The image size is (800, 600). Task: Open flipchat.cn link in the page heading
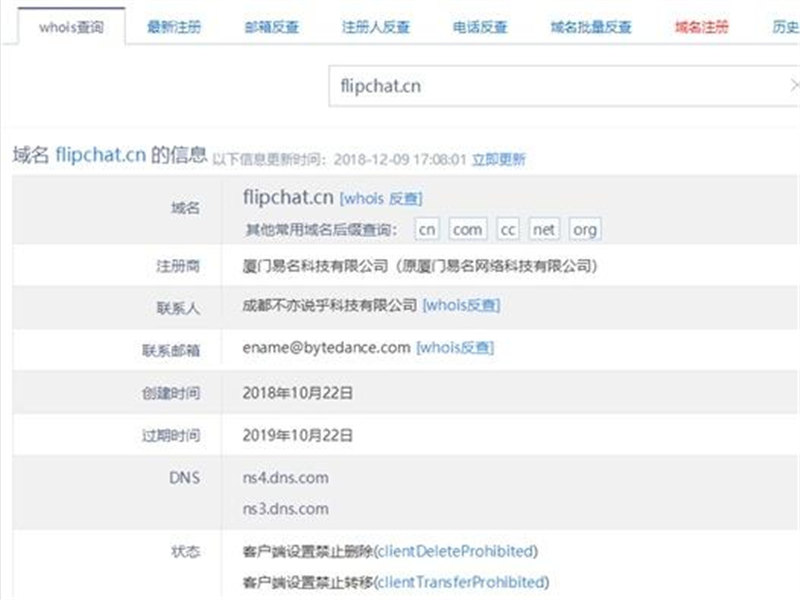coord(101,154)
